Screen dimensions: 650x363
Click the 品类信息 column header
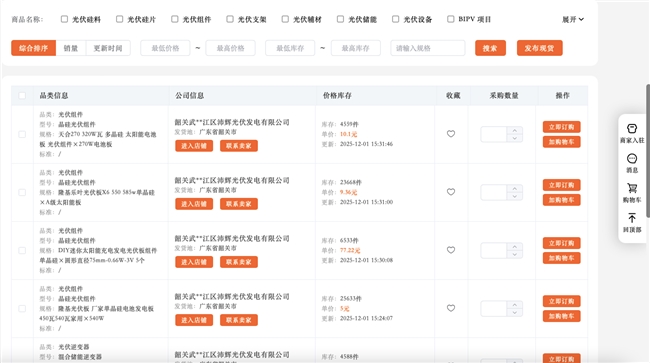(54, 96)
